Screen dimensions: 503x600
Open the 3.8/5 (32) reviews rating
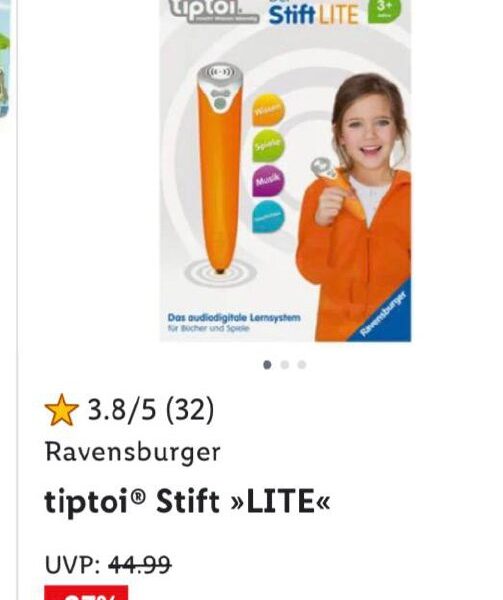coord(151,409)
